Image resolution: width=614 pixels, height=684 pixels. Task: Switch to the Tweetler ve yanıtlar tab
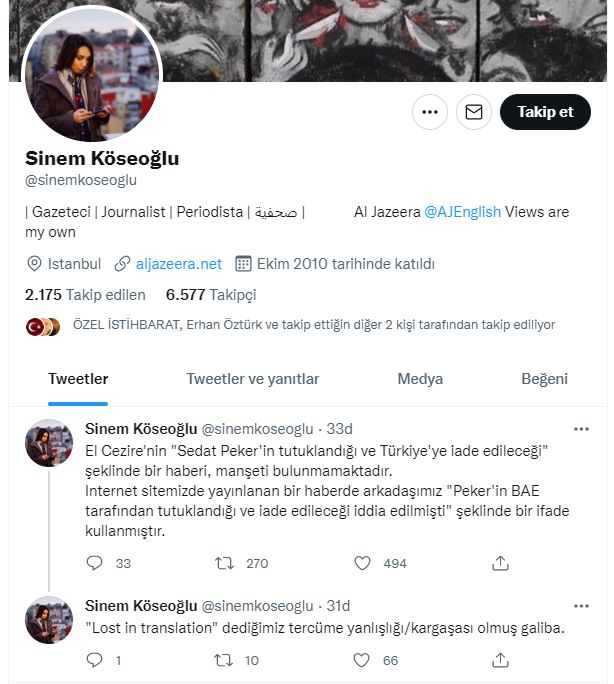253,379
